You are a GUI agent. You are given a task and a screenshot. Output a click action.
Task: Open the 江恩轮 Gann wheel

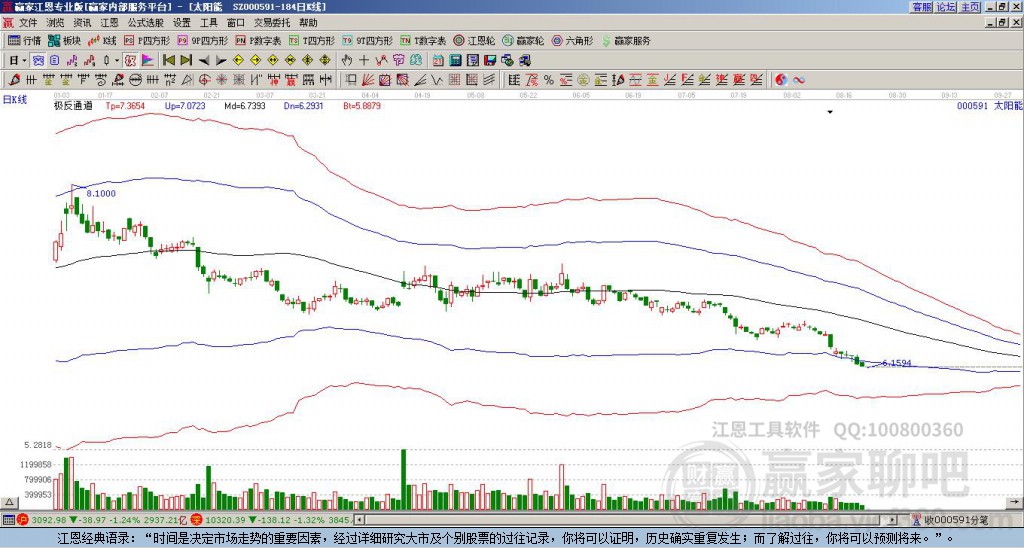pyautogui.click(x=475, y=40)
